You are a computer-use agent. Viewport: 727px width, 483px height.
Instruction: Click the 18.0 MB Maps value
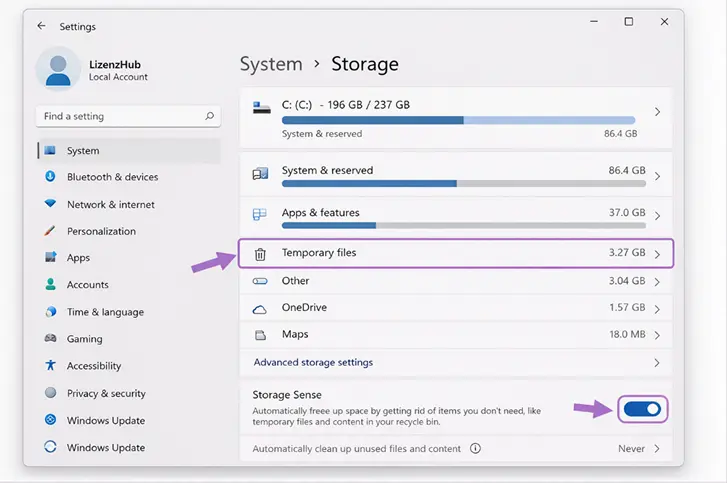click(x=627, y=334)
